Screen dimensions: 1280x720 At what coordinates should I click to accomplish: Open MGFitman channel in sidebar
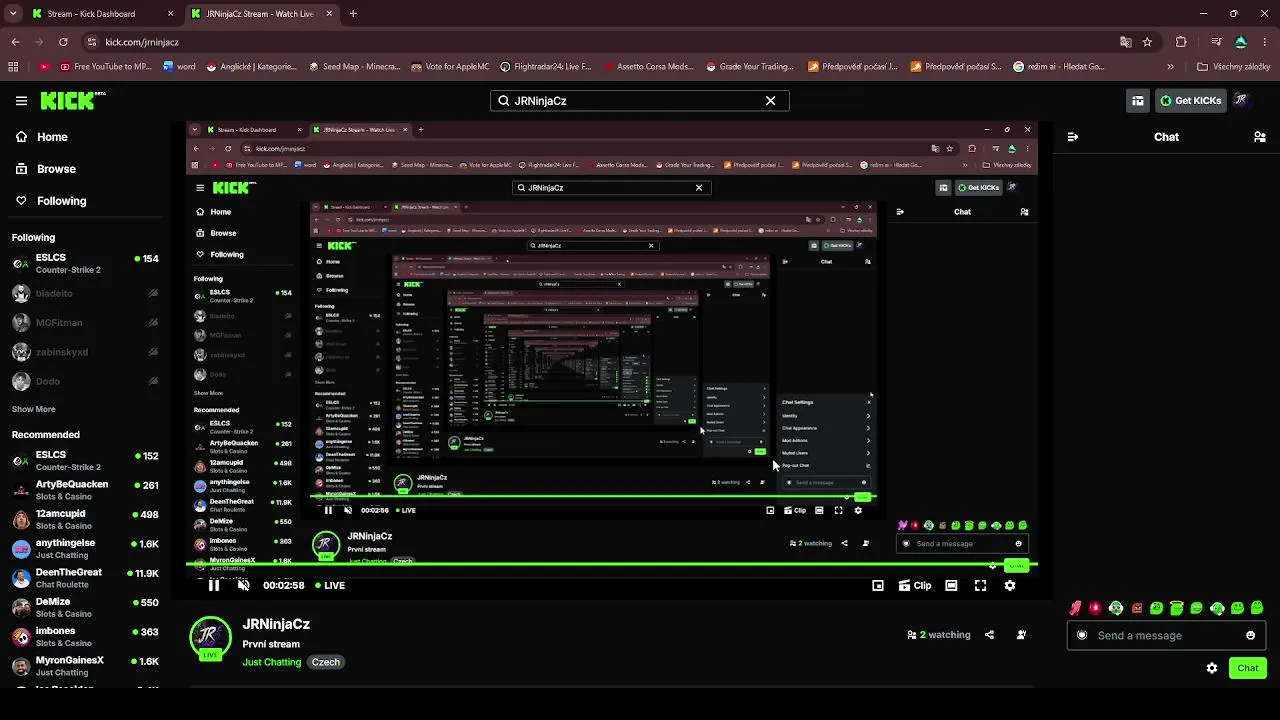[x=85, y=323]
